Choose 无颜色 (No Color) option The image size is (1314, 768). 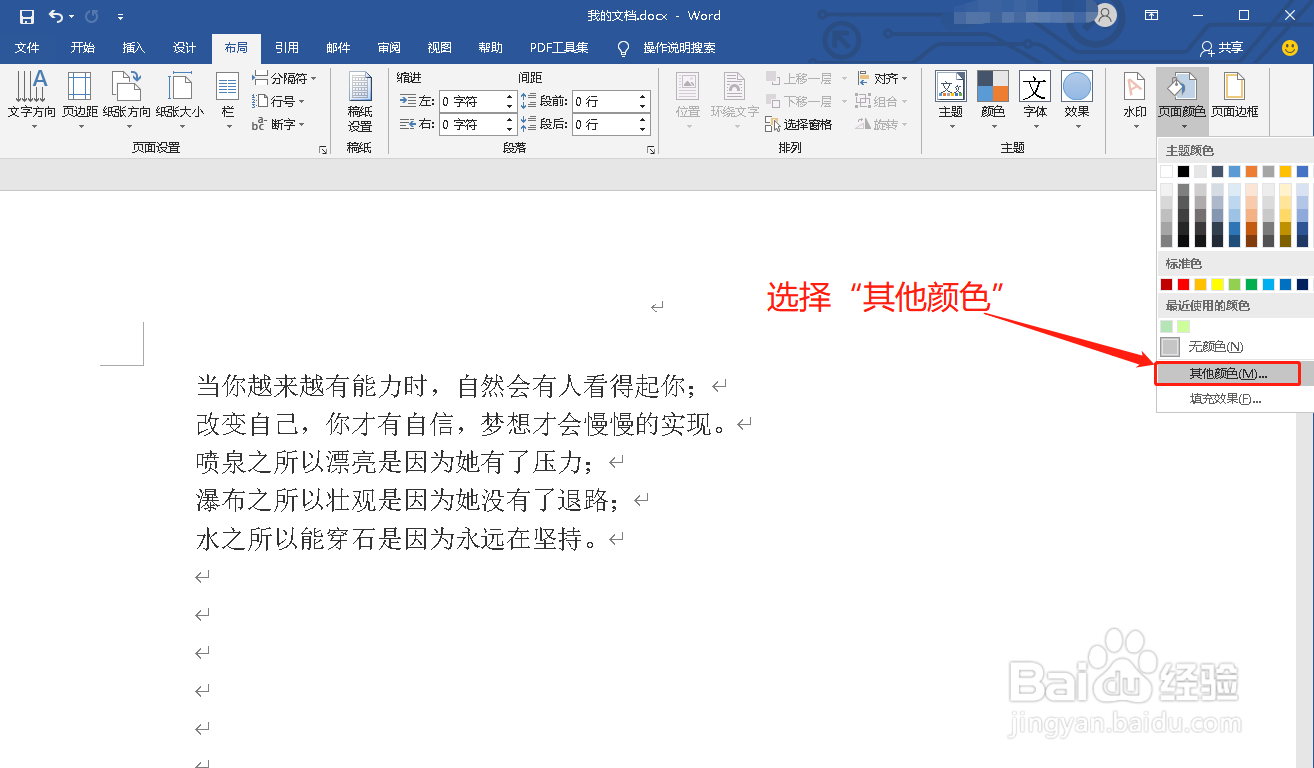tap(1210, 347)
